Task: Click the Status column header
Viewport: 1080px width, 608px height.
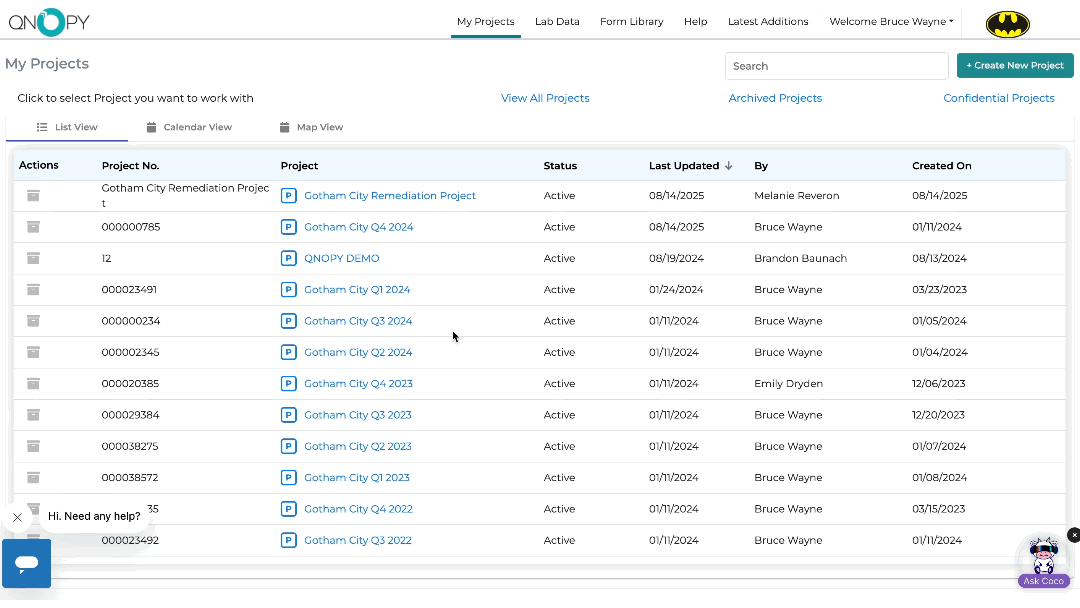Action: [x=560, y=165]
